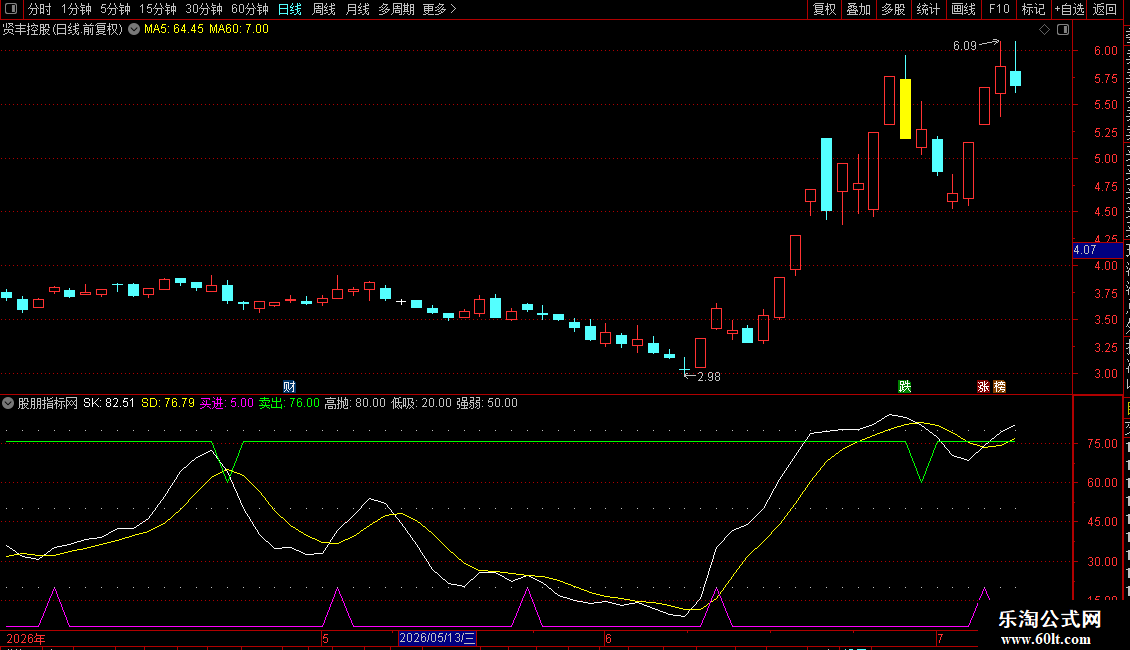
Task: Switch to 周线 weekly chart
Action: (x=324, y=9)
